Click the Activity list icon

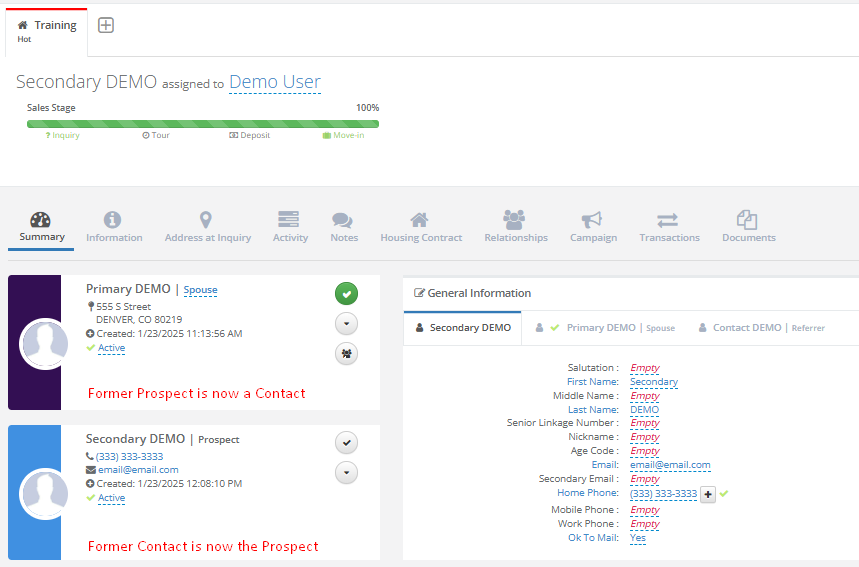(288, 219)
